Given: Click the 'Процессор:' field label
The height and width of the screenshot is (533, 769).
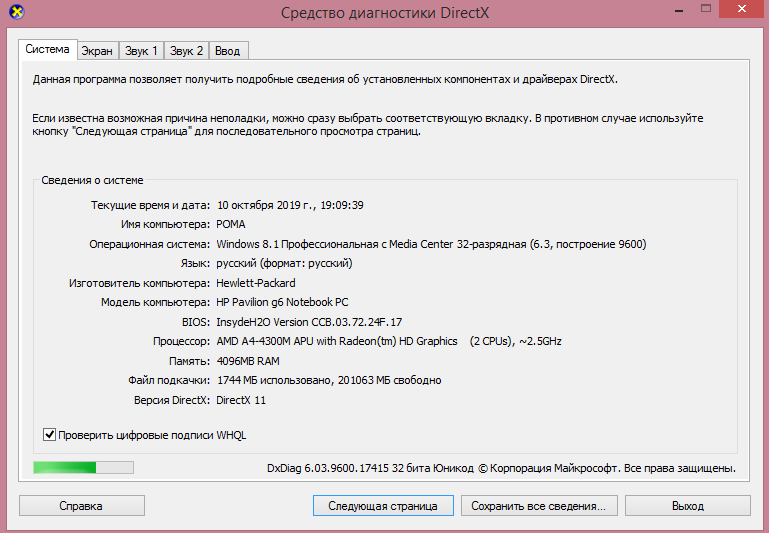Looking at the screenshot, I should tap(181, 341).
